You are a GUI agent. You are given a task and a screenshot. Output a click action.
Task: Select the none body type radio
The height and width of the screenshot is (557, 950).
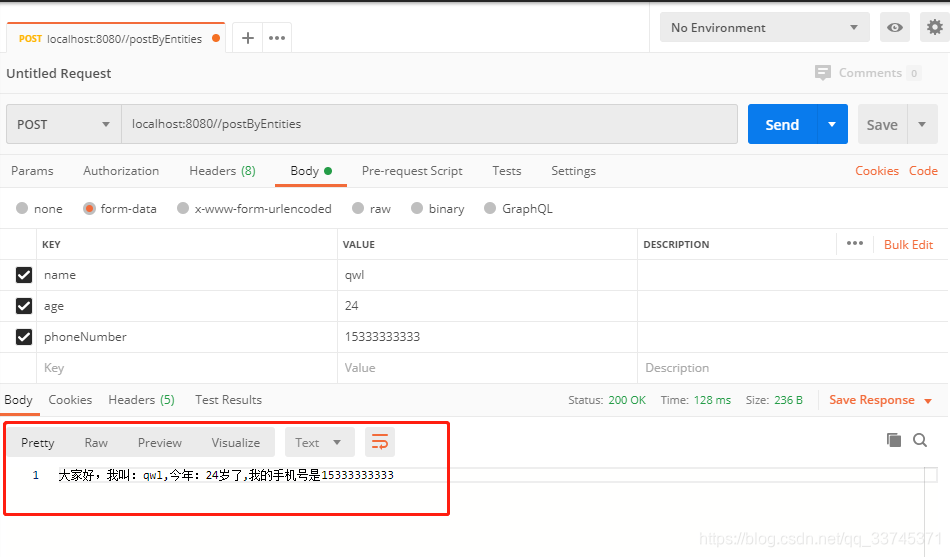coord(22,208)
